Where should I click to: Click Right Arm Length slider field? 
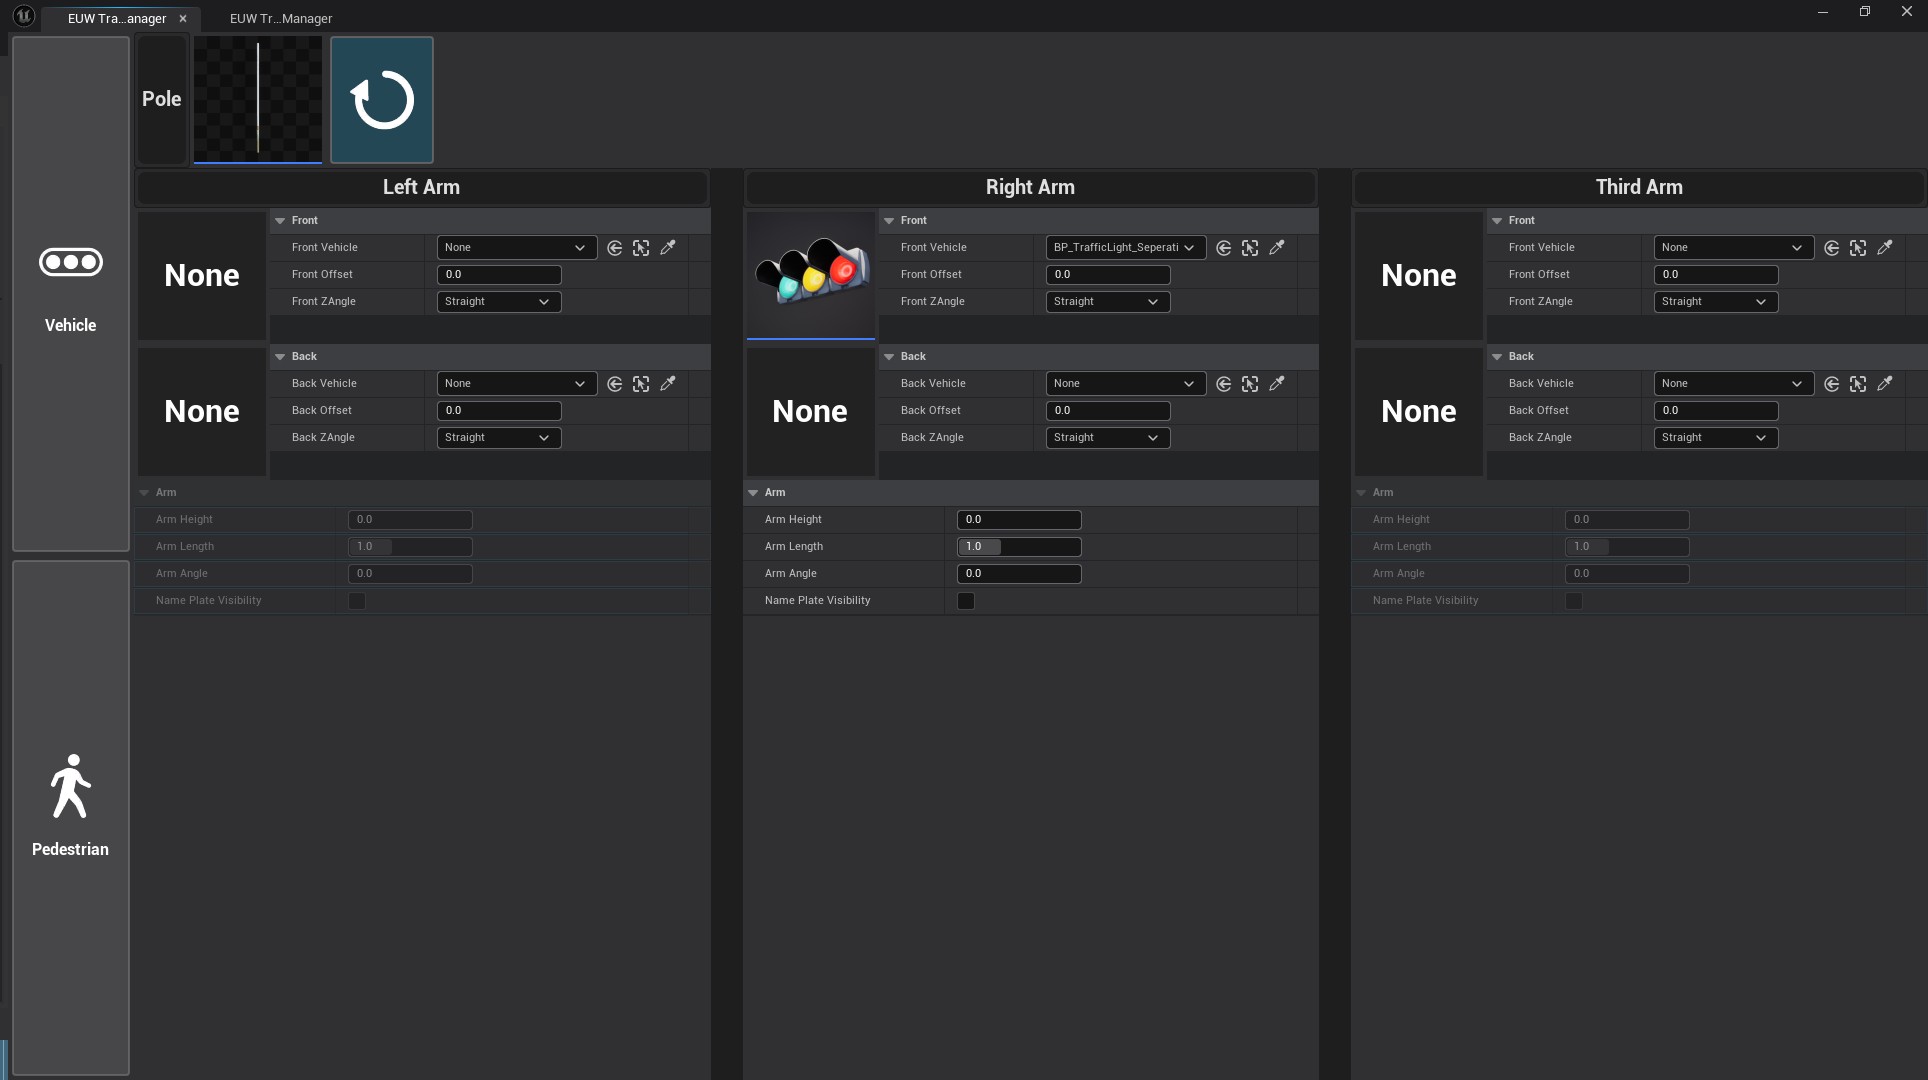[1018, 547]
